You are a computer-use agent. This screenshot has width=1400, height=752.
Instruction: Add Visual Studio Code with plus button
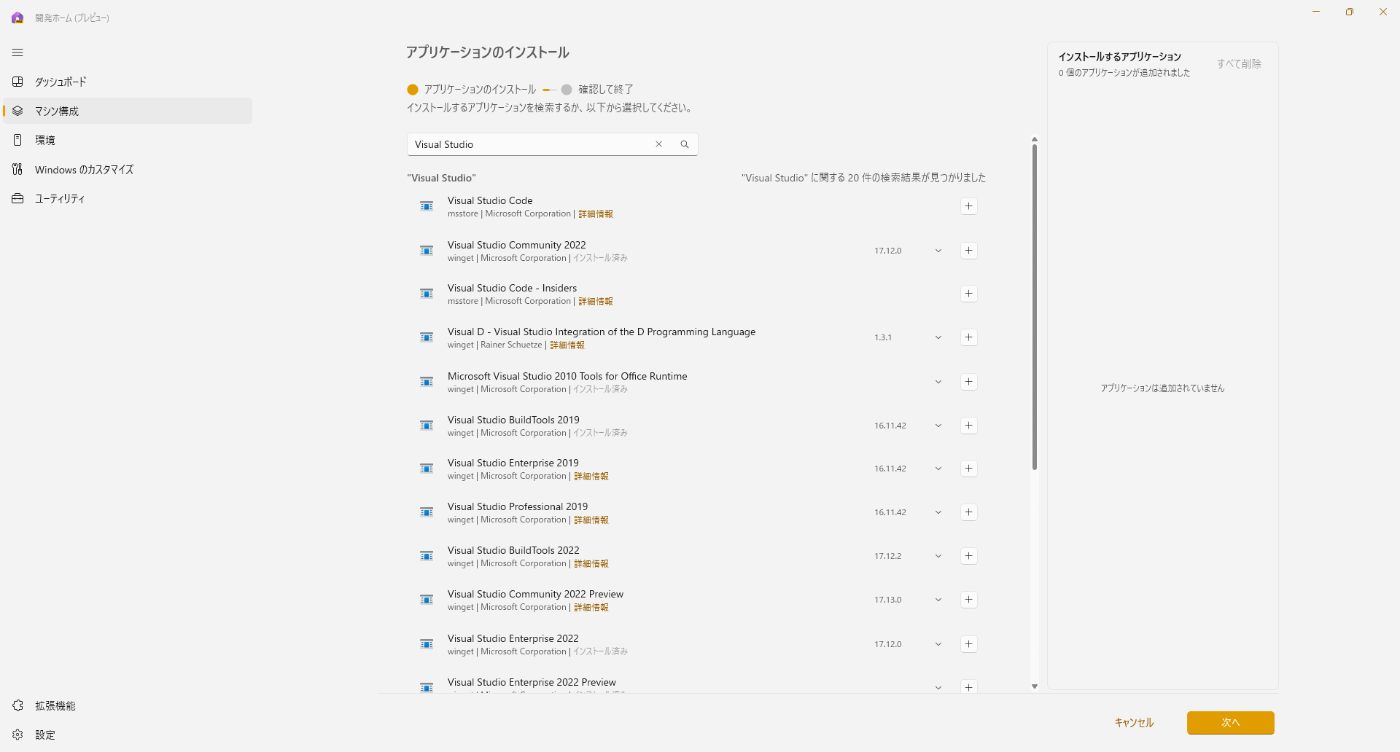968,206
